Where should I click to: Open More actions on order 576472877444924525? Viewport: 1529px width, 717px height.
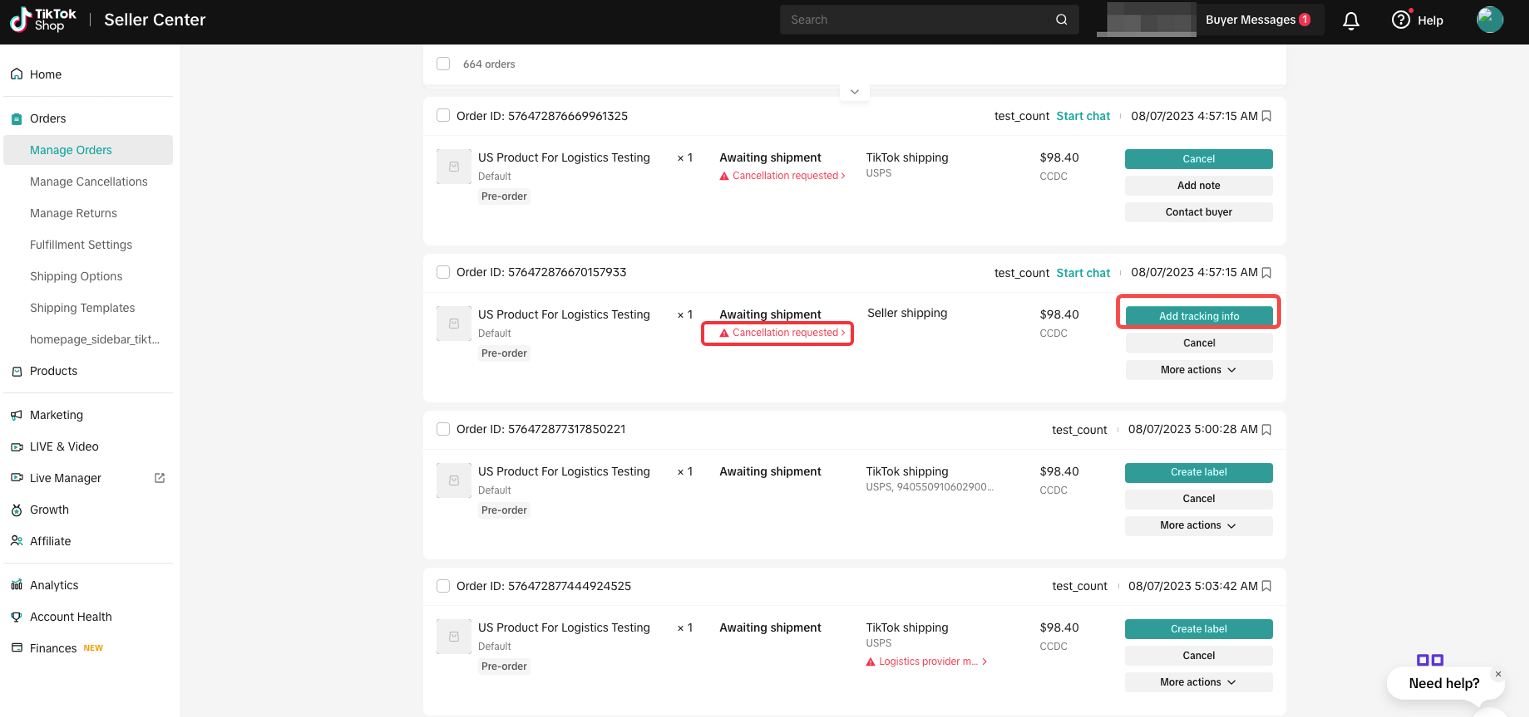click(1198, 682)
